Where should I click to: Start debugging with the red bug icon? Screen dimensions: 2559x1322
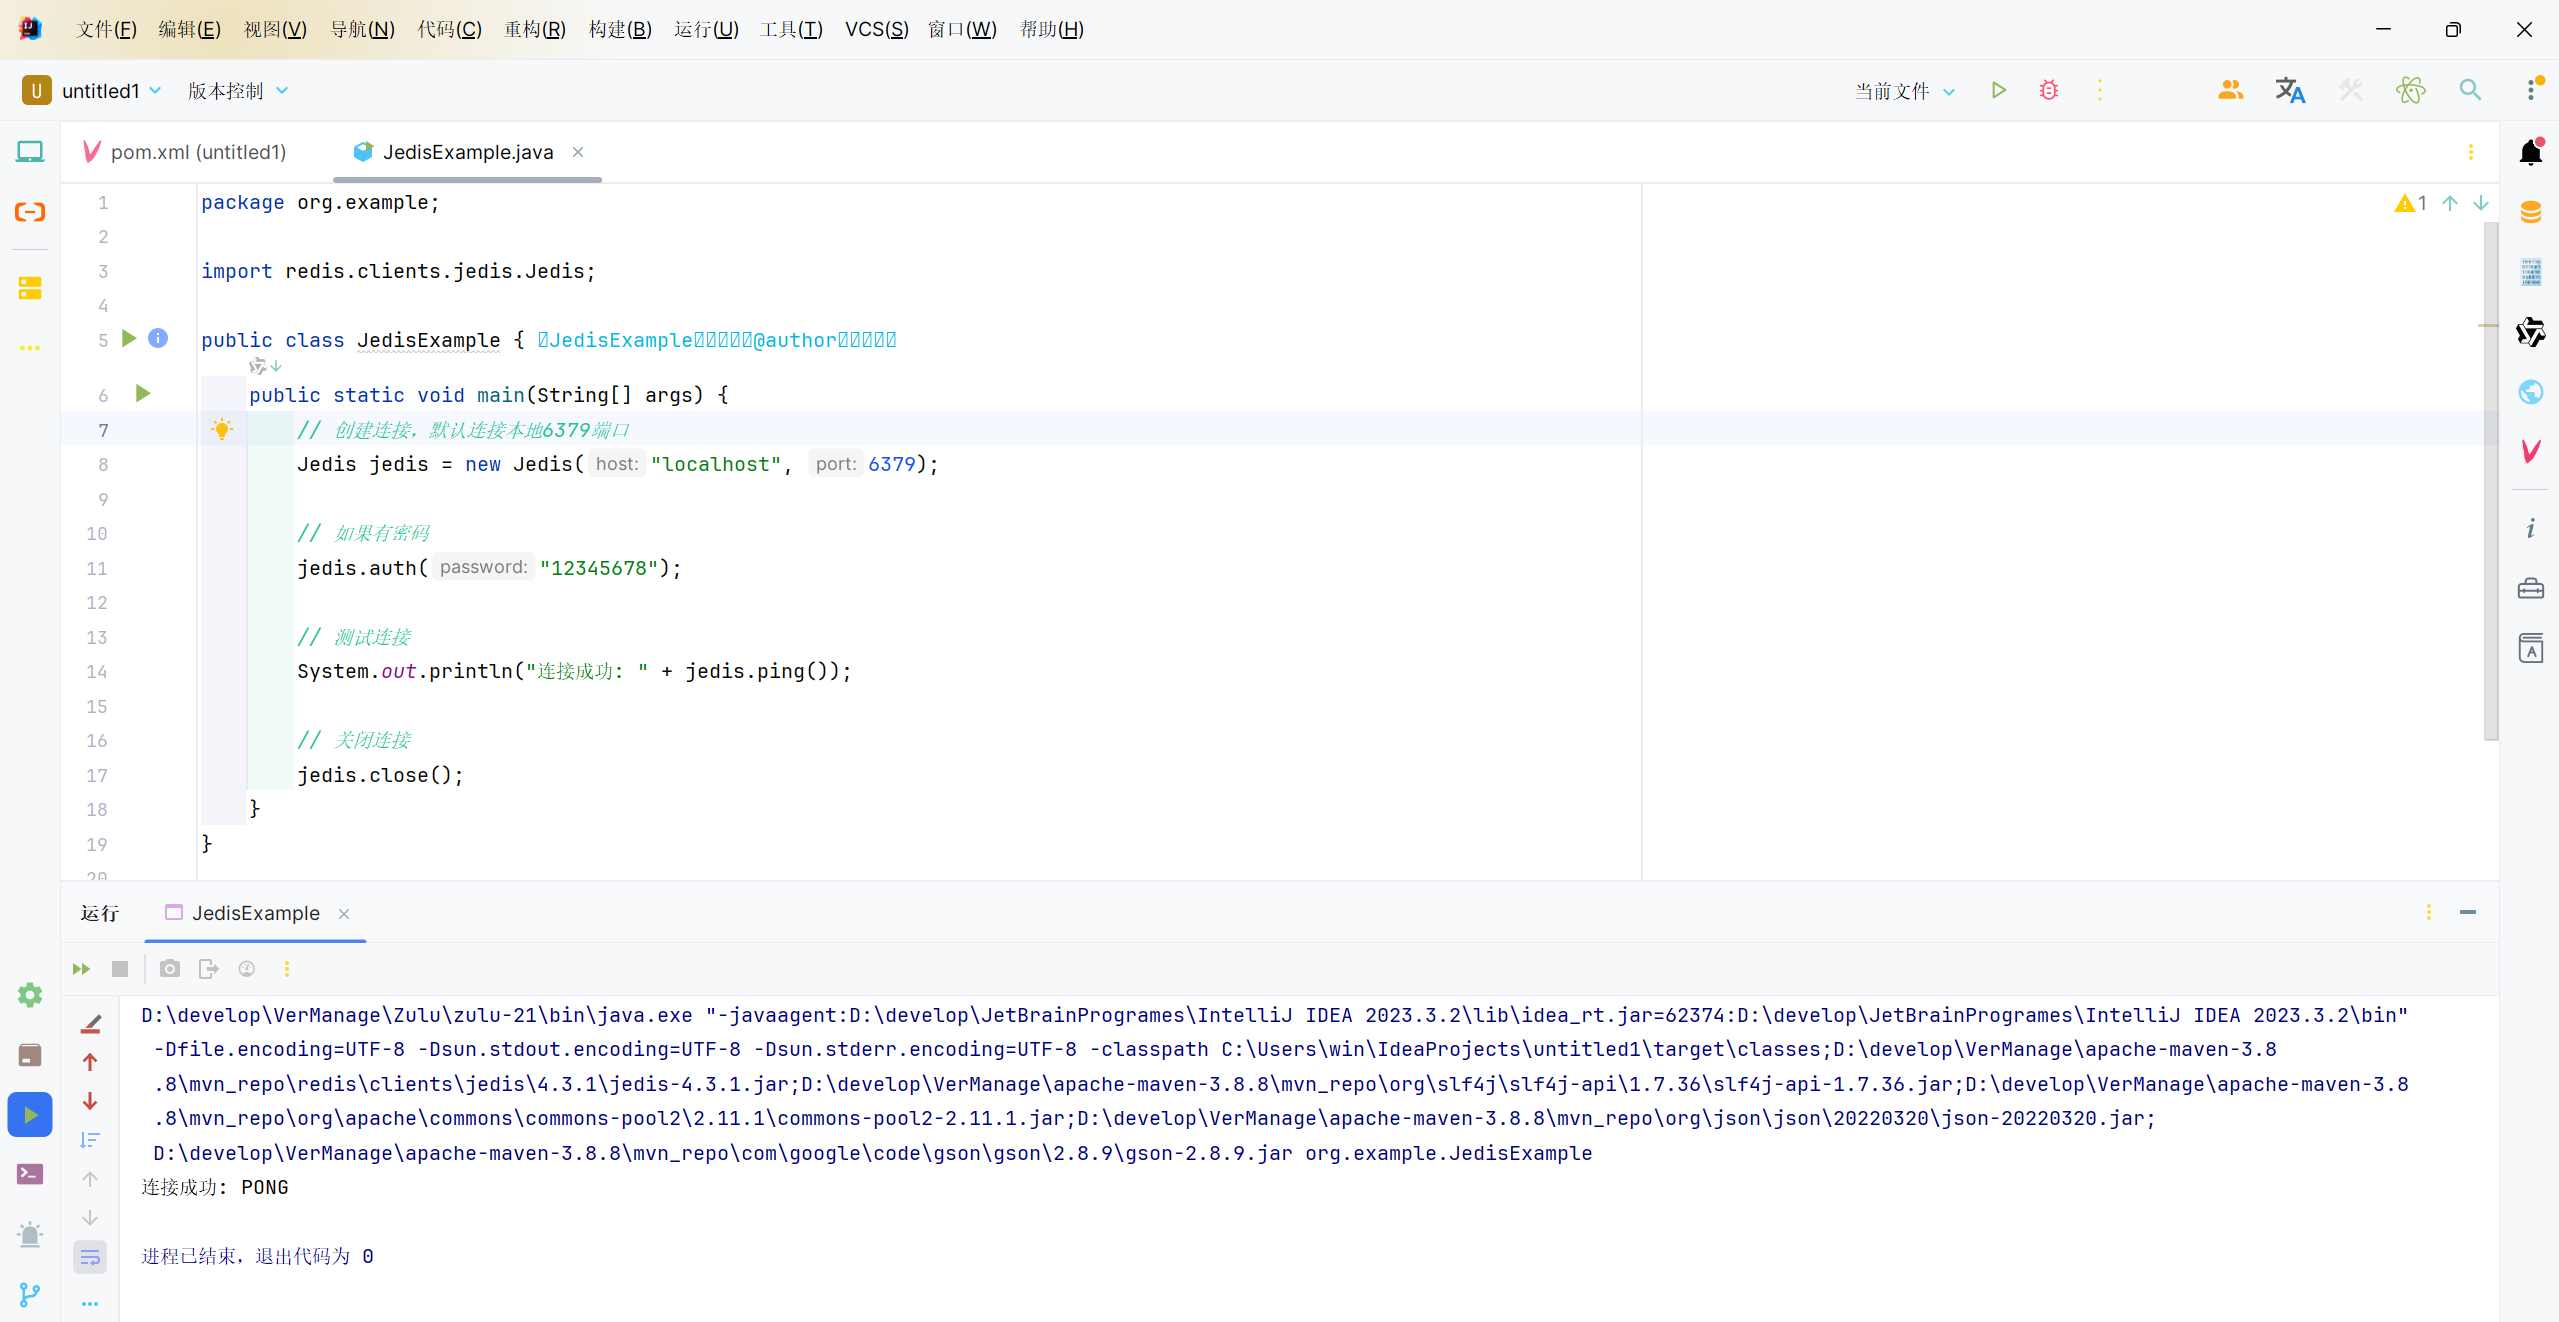(2049, 91)
